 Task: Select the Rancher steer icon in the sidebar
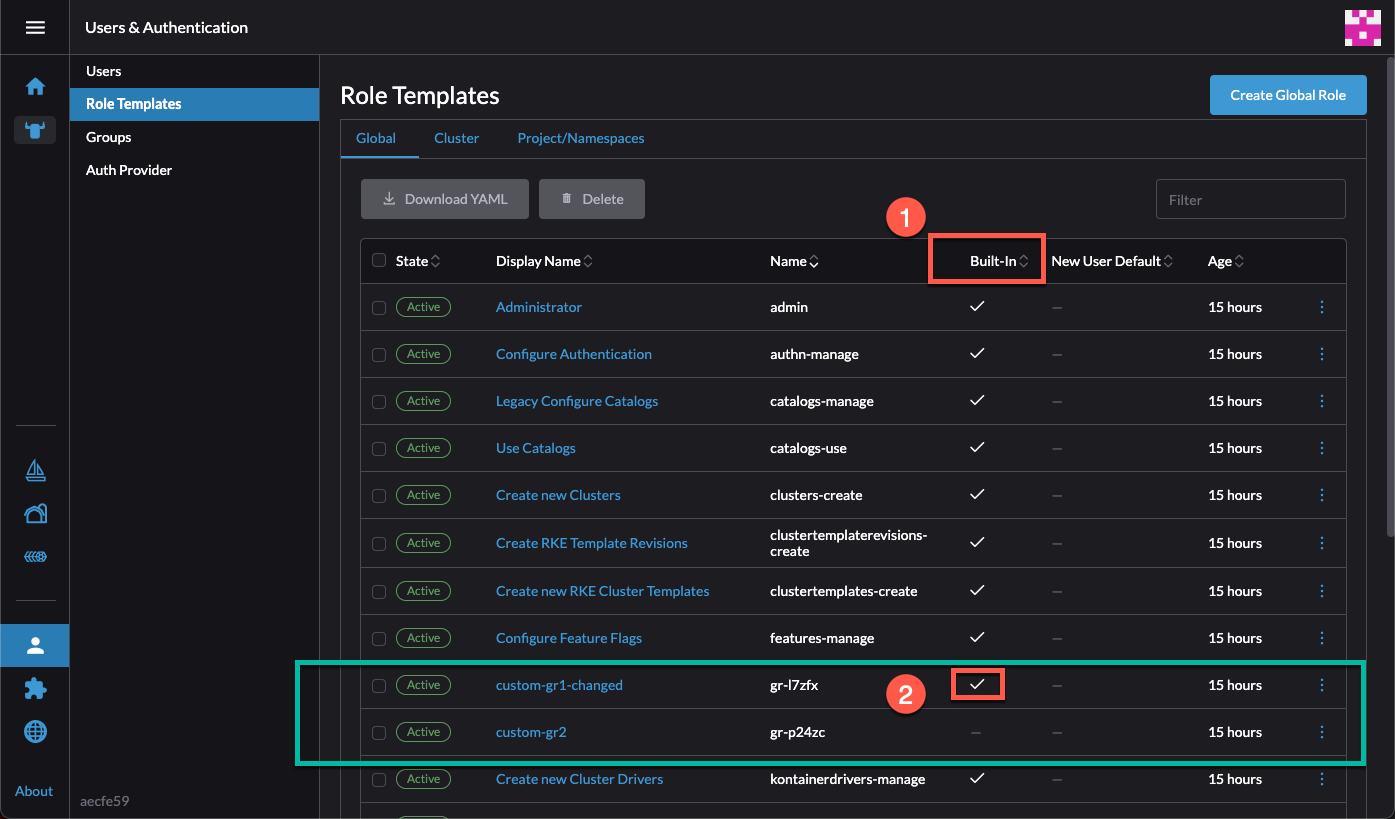click(x=35, y=130)
